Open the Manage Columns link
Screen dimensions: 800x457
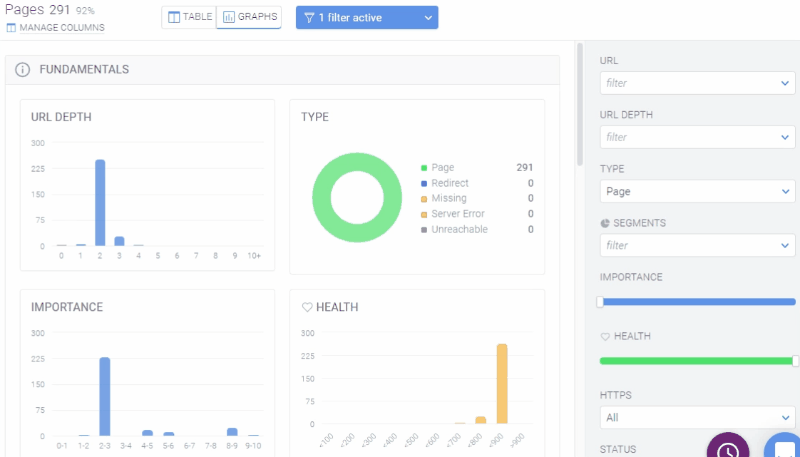[62, 28]
